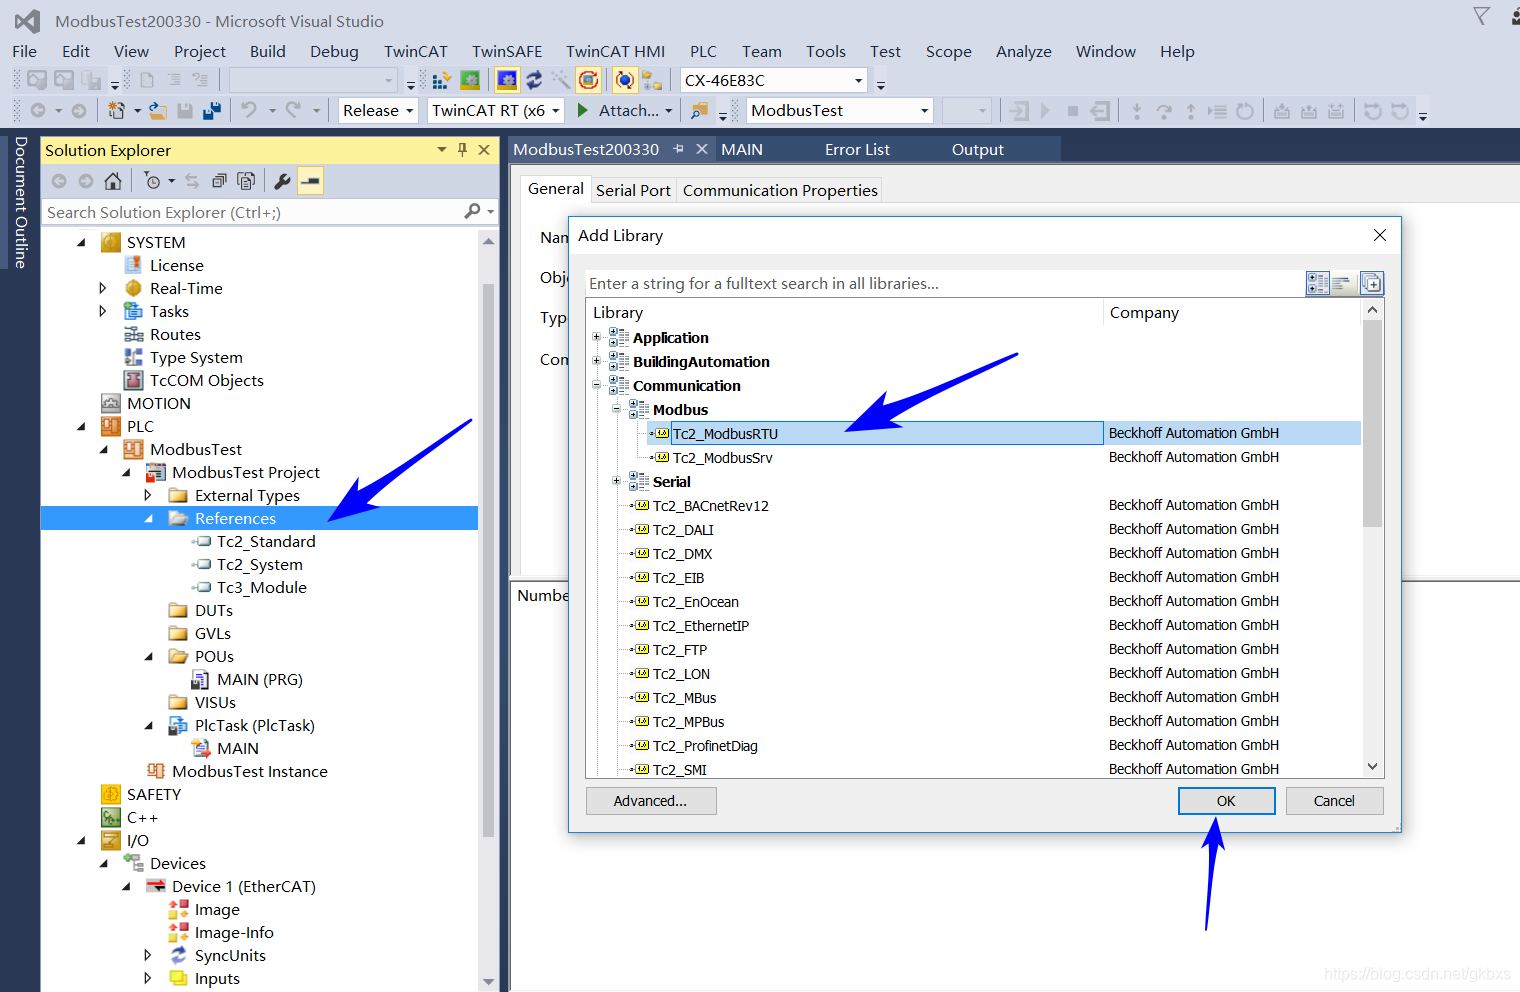
Task: Open the MAIN document tab
Action: (742, 149)
